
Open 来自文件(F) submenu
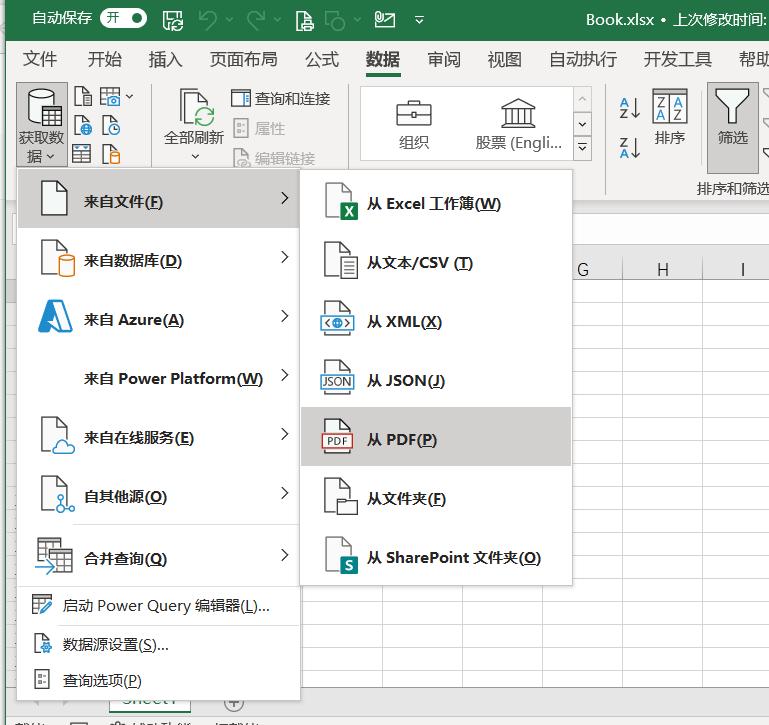(158, 200)
